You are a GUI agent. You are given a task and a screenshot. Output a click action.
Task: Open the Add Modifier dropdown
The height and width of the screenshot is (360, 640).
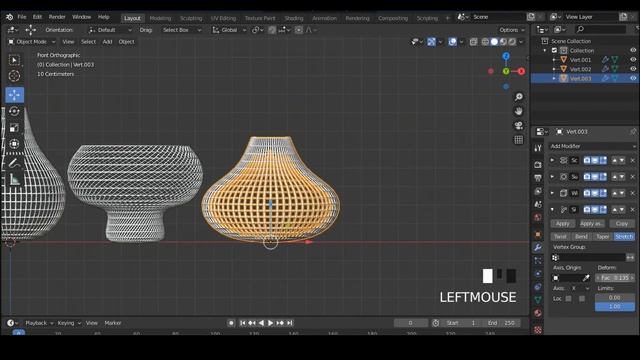(592, 146)
